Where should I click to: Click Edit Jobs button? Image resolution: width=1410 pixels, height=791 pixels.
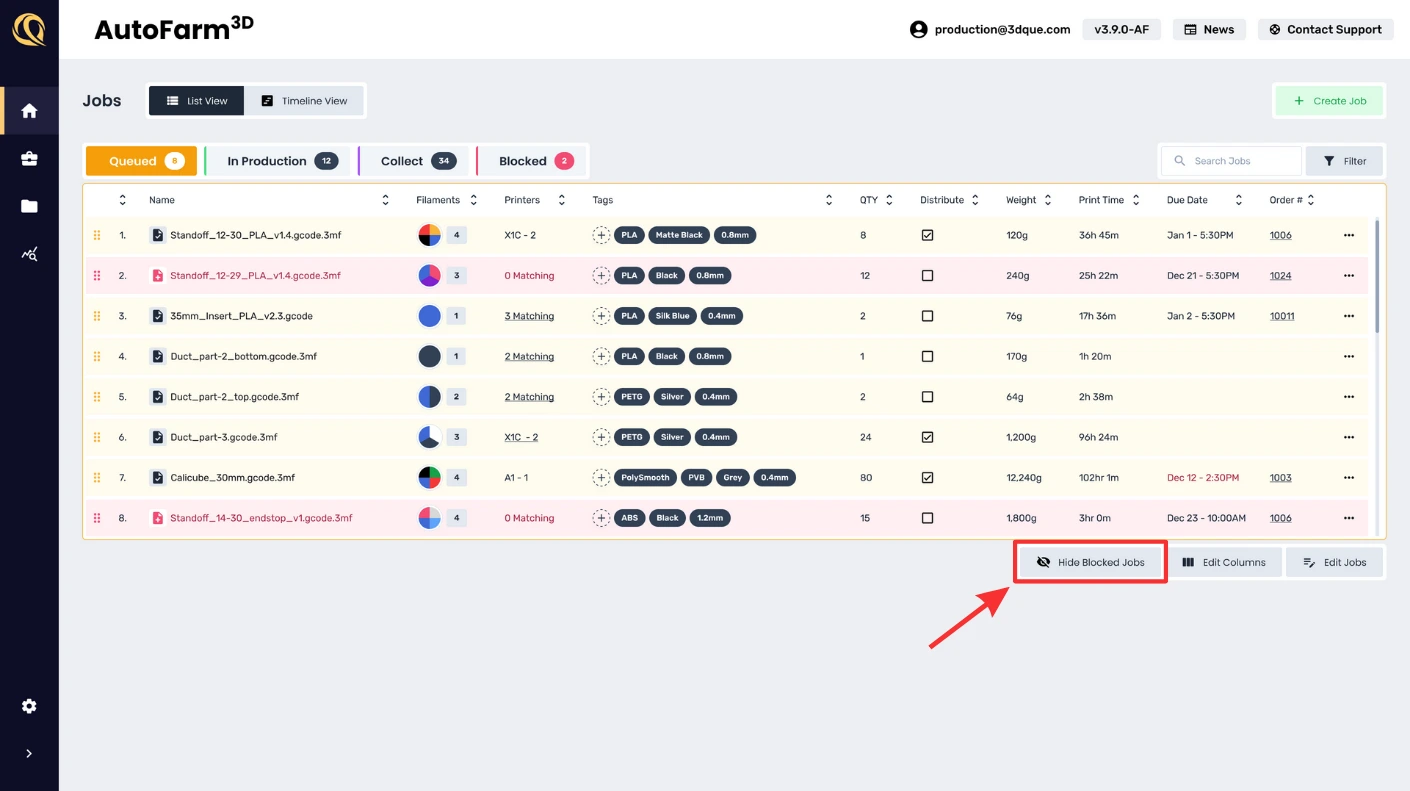coord(1334,562)
